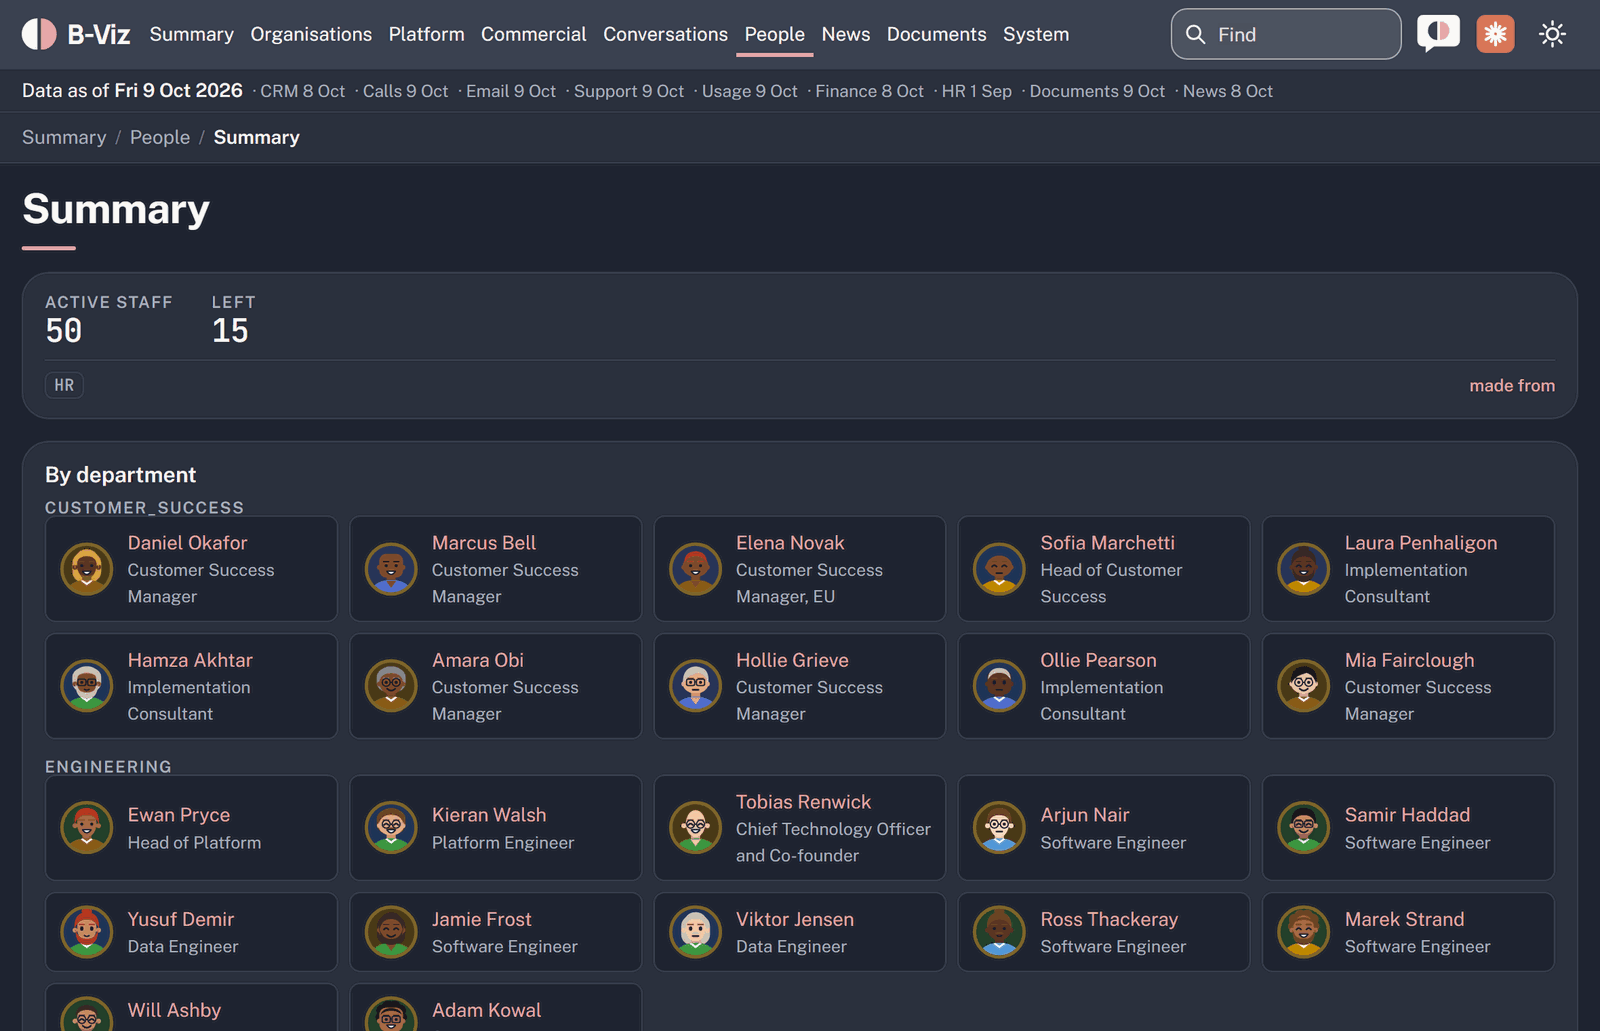Click the 'made from' link
The height and width of the screenshot is (1031, 1600).
click(1512, 385)
